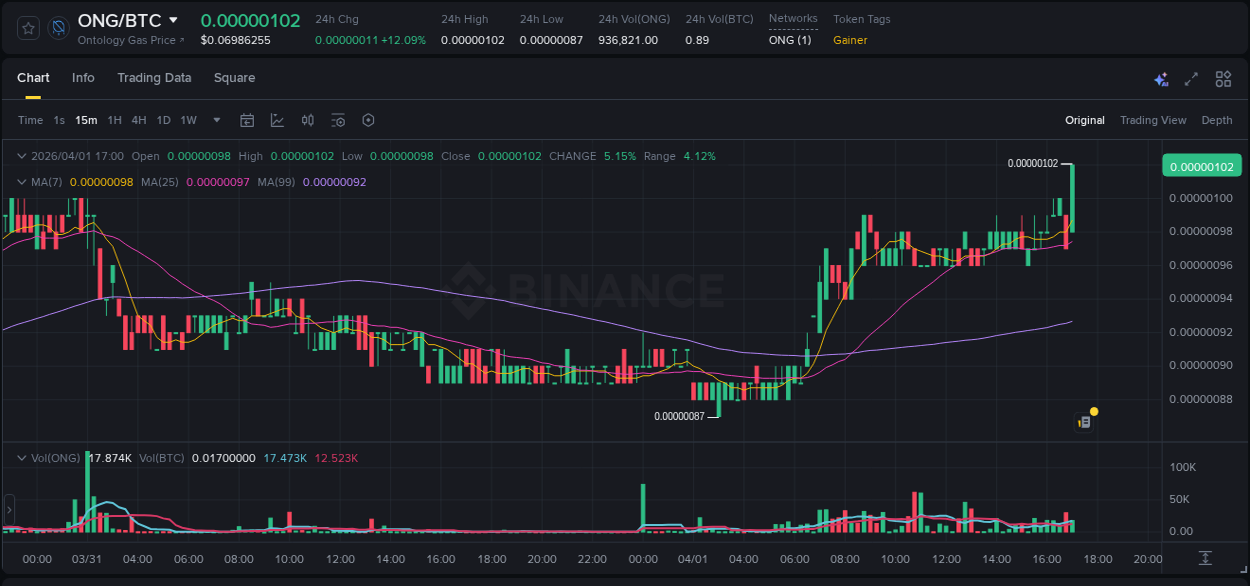Switch chart to Trading View mode
Viewport: 1250px width, 586px height.
1153,120
